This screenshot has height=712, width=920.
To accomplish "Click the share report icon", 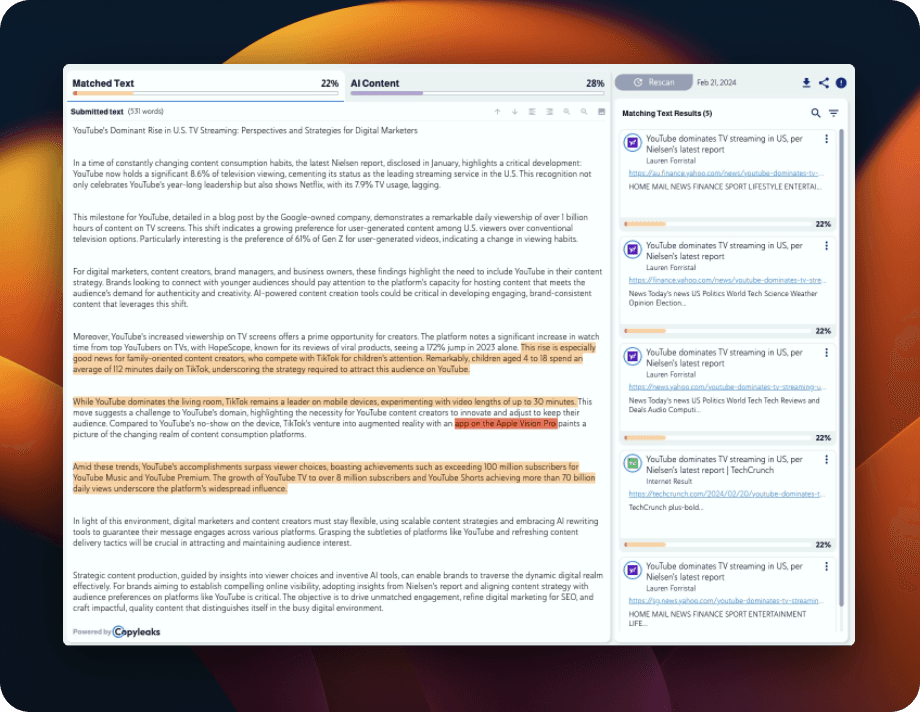I will click(824, 83).
